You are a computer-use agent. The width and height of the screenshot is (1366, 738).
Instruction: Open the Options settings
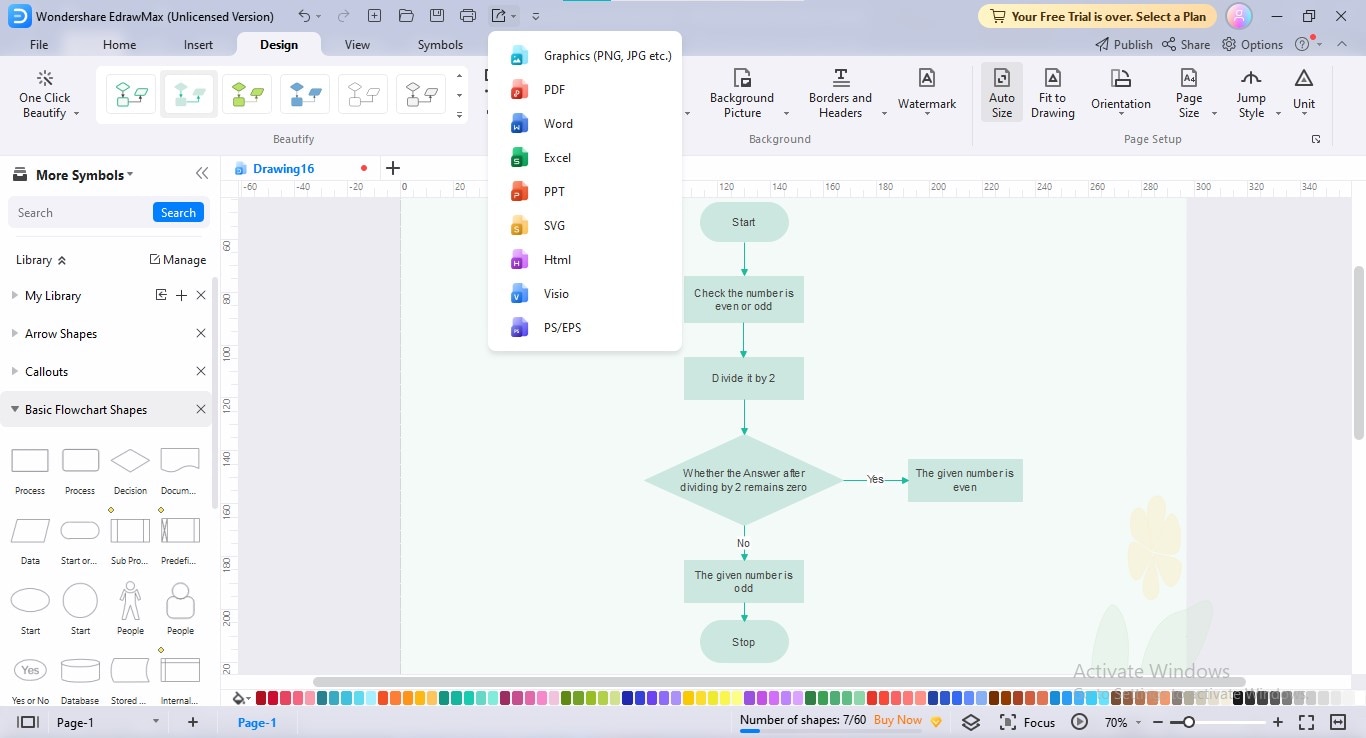click(x=1252, y=45)
